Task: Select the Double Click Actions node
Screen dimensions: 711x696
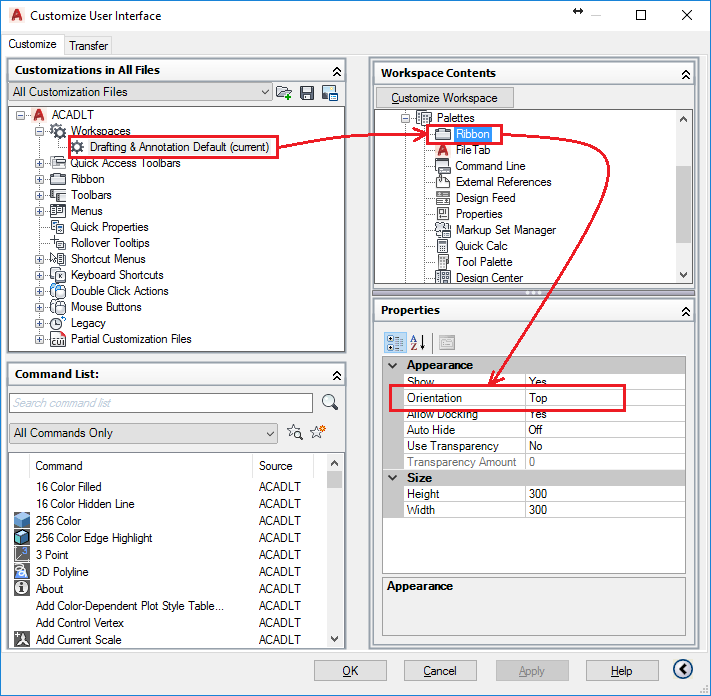Action: [119, 291]
